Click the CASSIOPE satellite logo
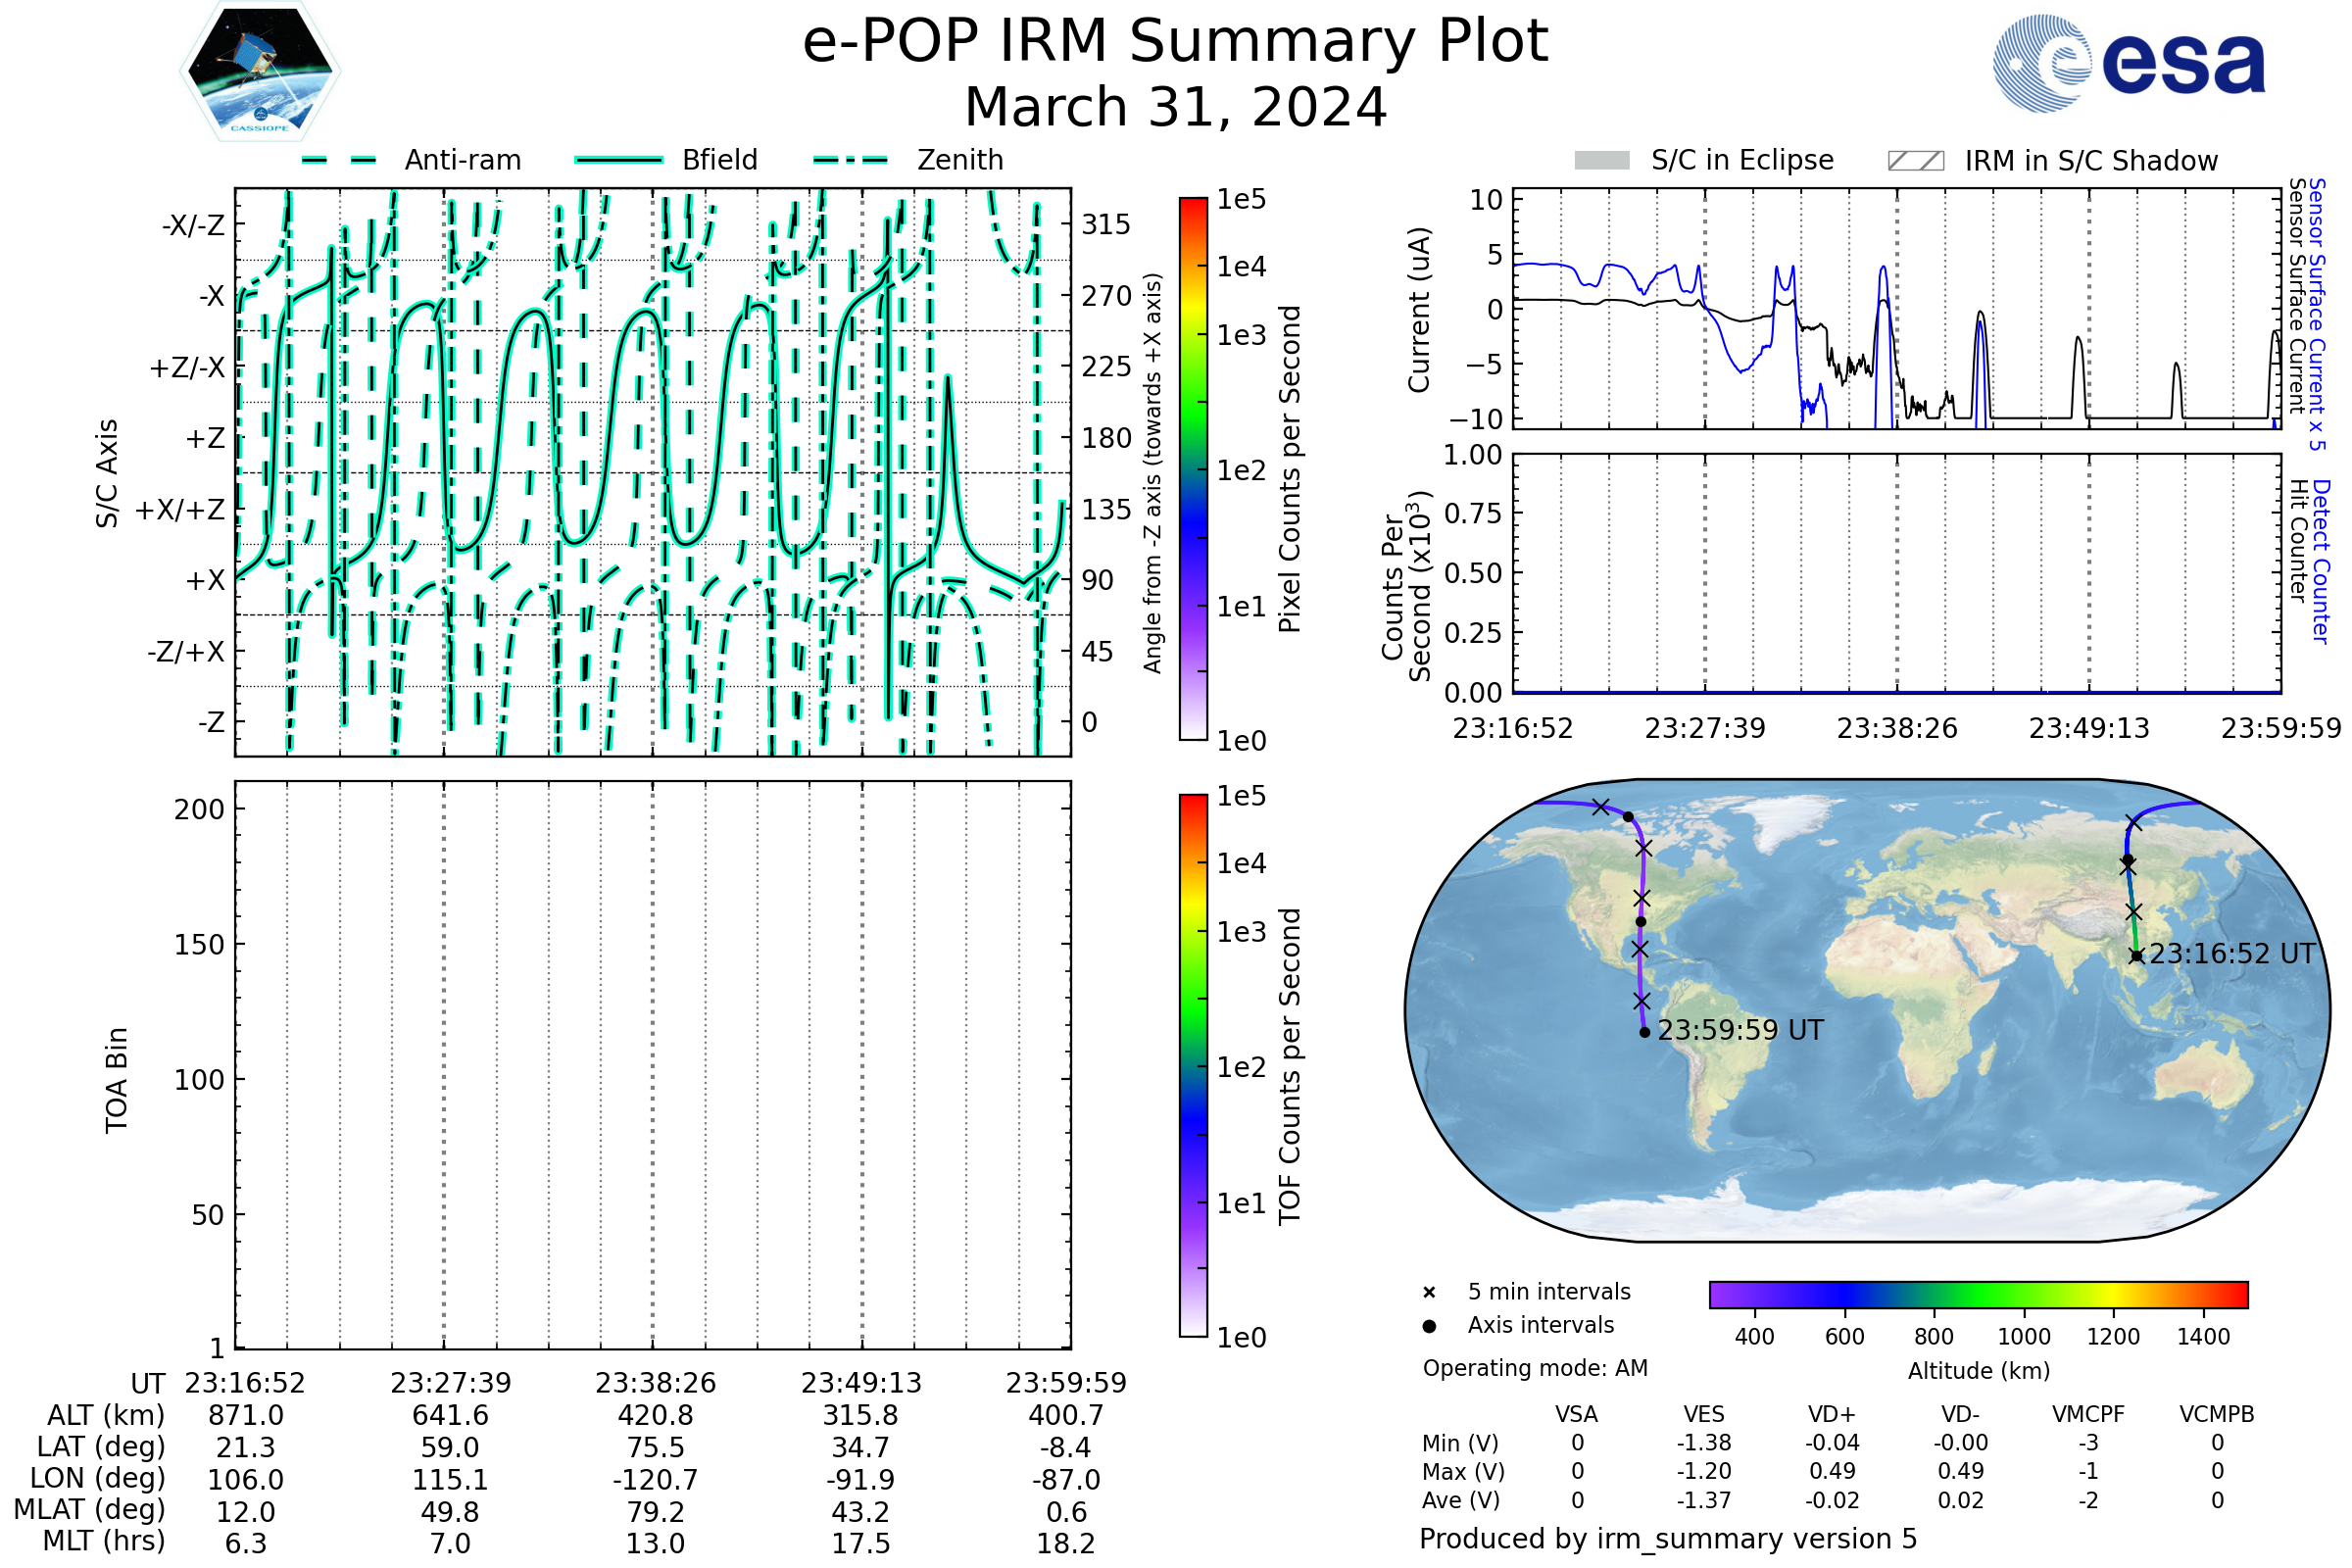 260,72
